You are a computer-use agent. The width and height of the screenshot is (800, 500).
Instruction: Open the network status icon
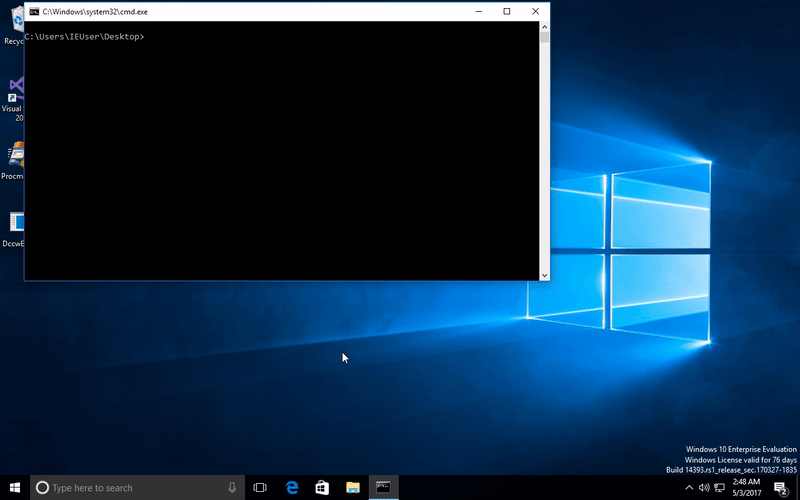pyautogui.click(x=719, y=488)
